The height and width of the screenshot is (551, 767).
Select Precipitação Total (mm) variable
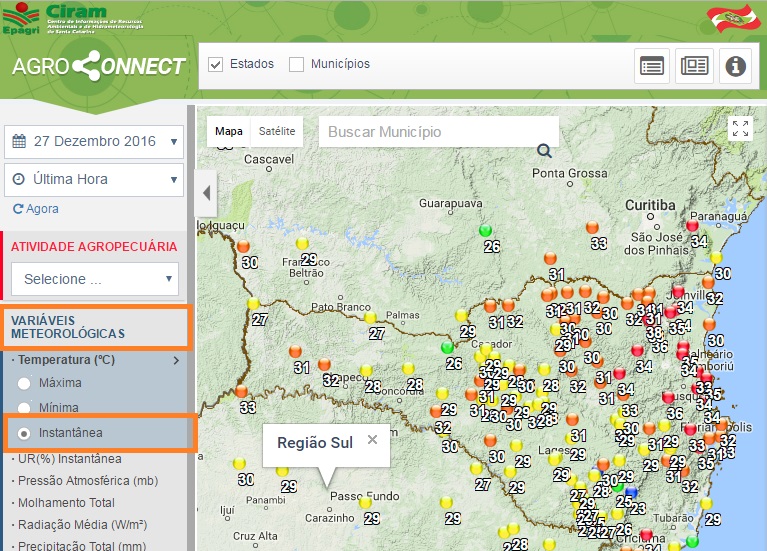pos(82,545)
